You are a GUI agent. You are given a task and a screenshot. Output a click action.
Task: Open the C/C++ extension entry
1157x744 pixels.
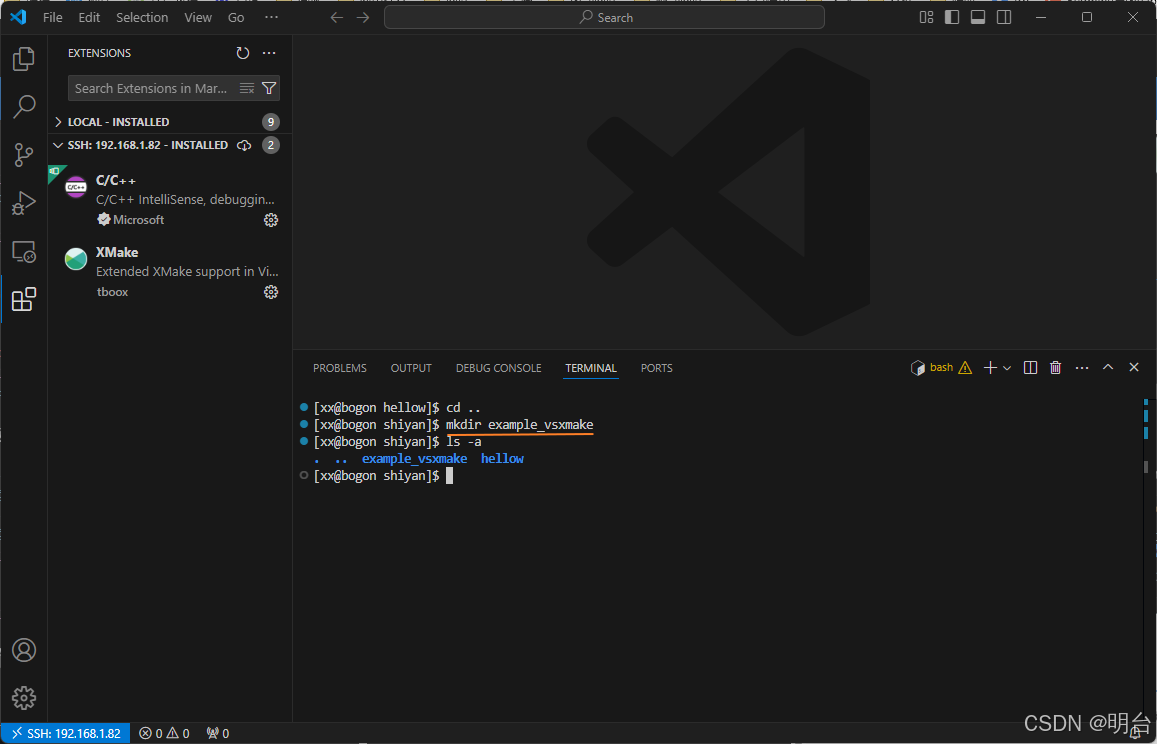(x=170, y=199)
